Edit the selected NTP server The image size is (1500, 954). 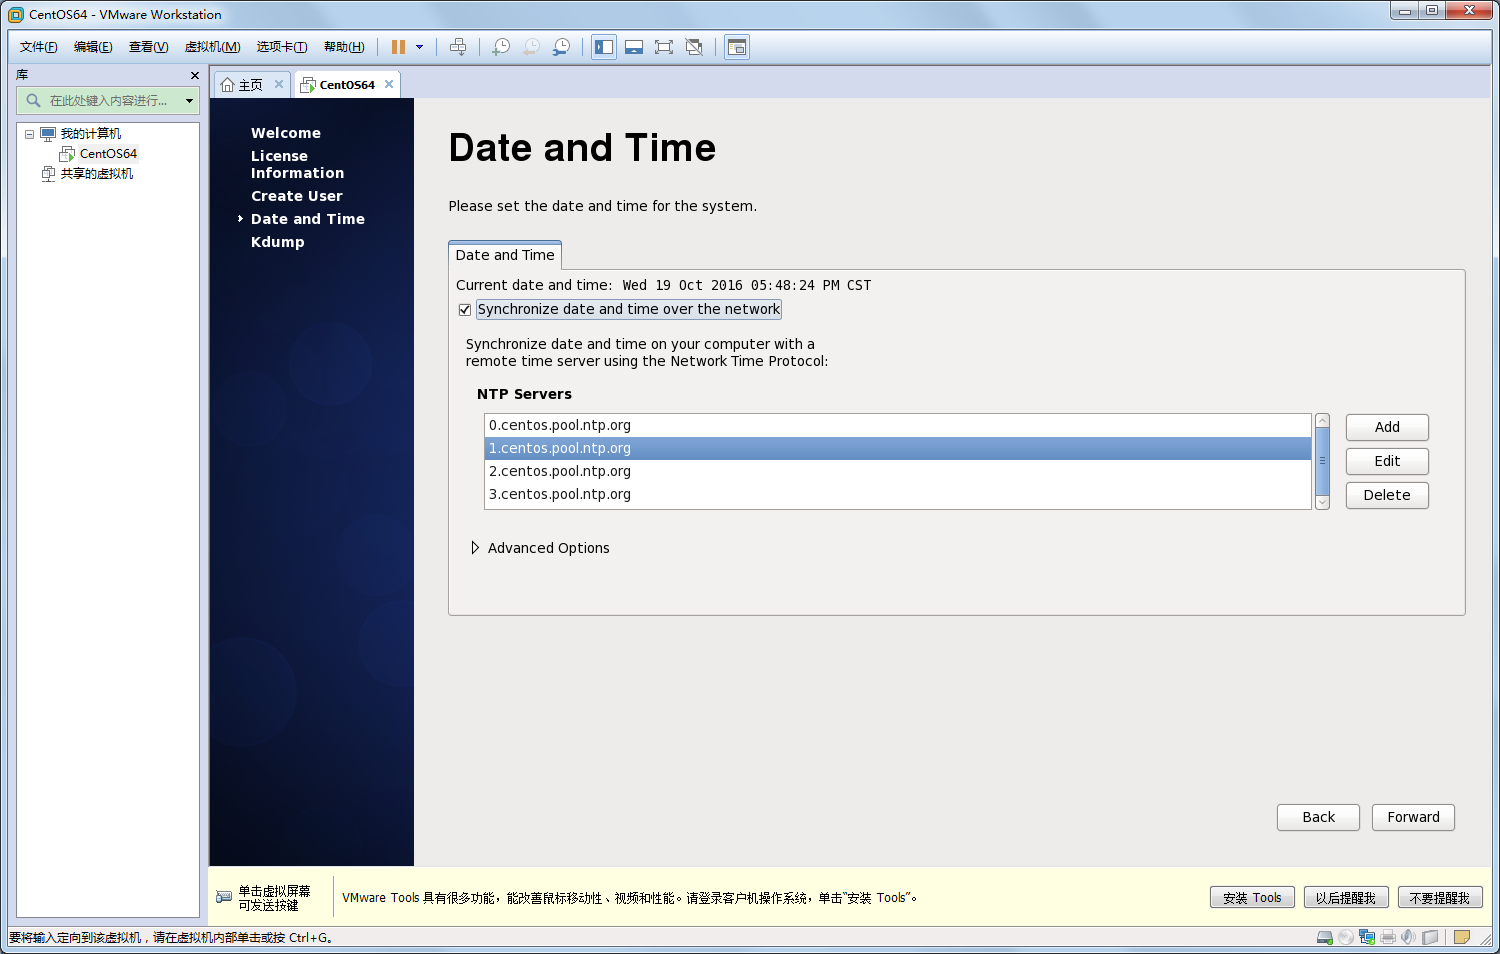pyautogui.click(x=1387, y=461)
